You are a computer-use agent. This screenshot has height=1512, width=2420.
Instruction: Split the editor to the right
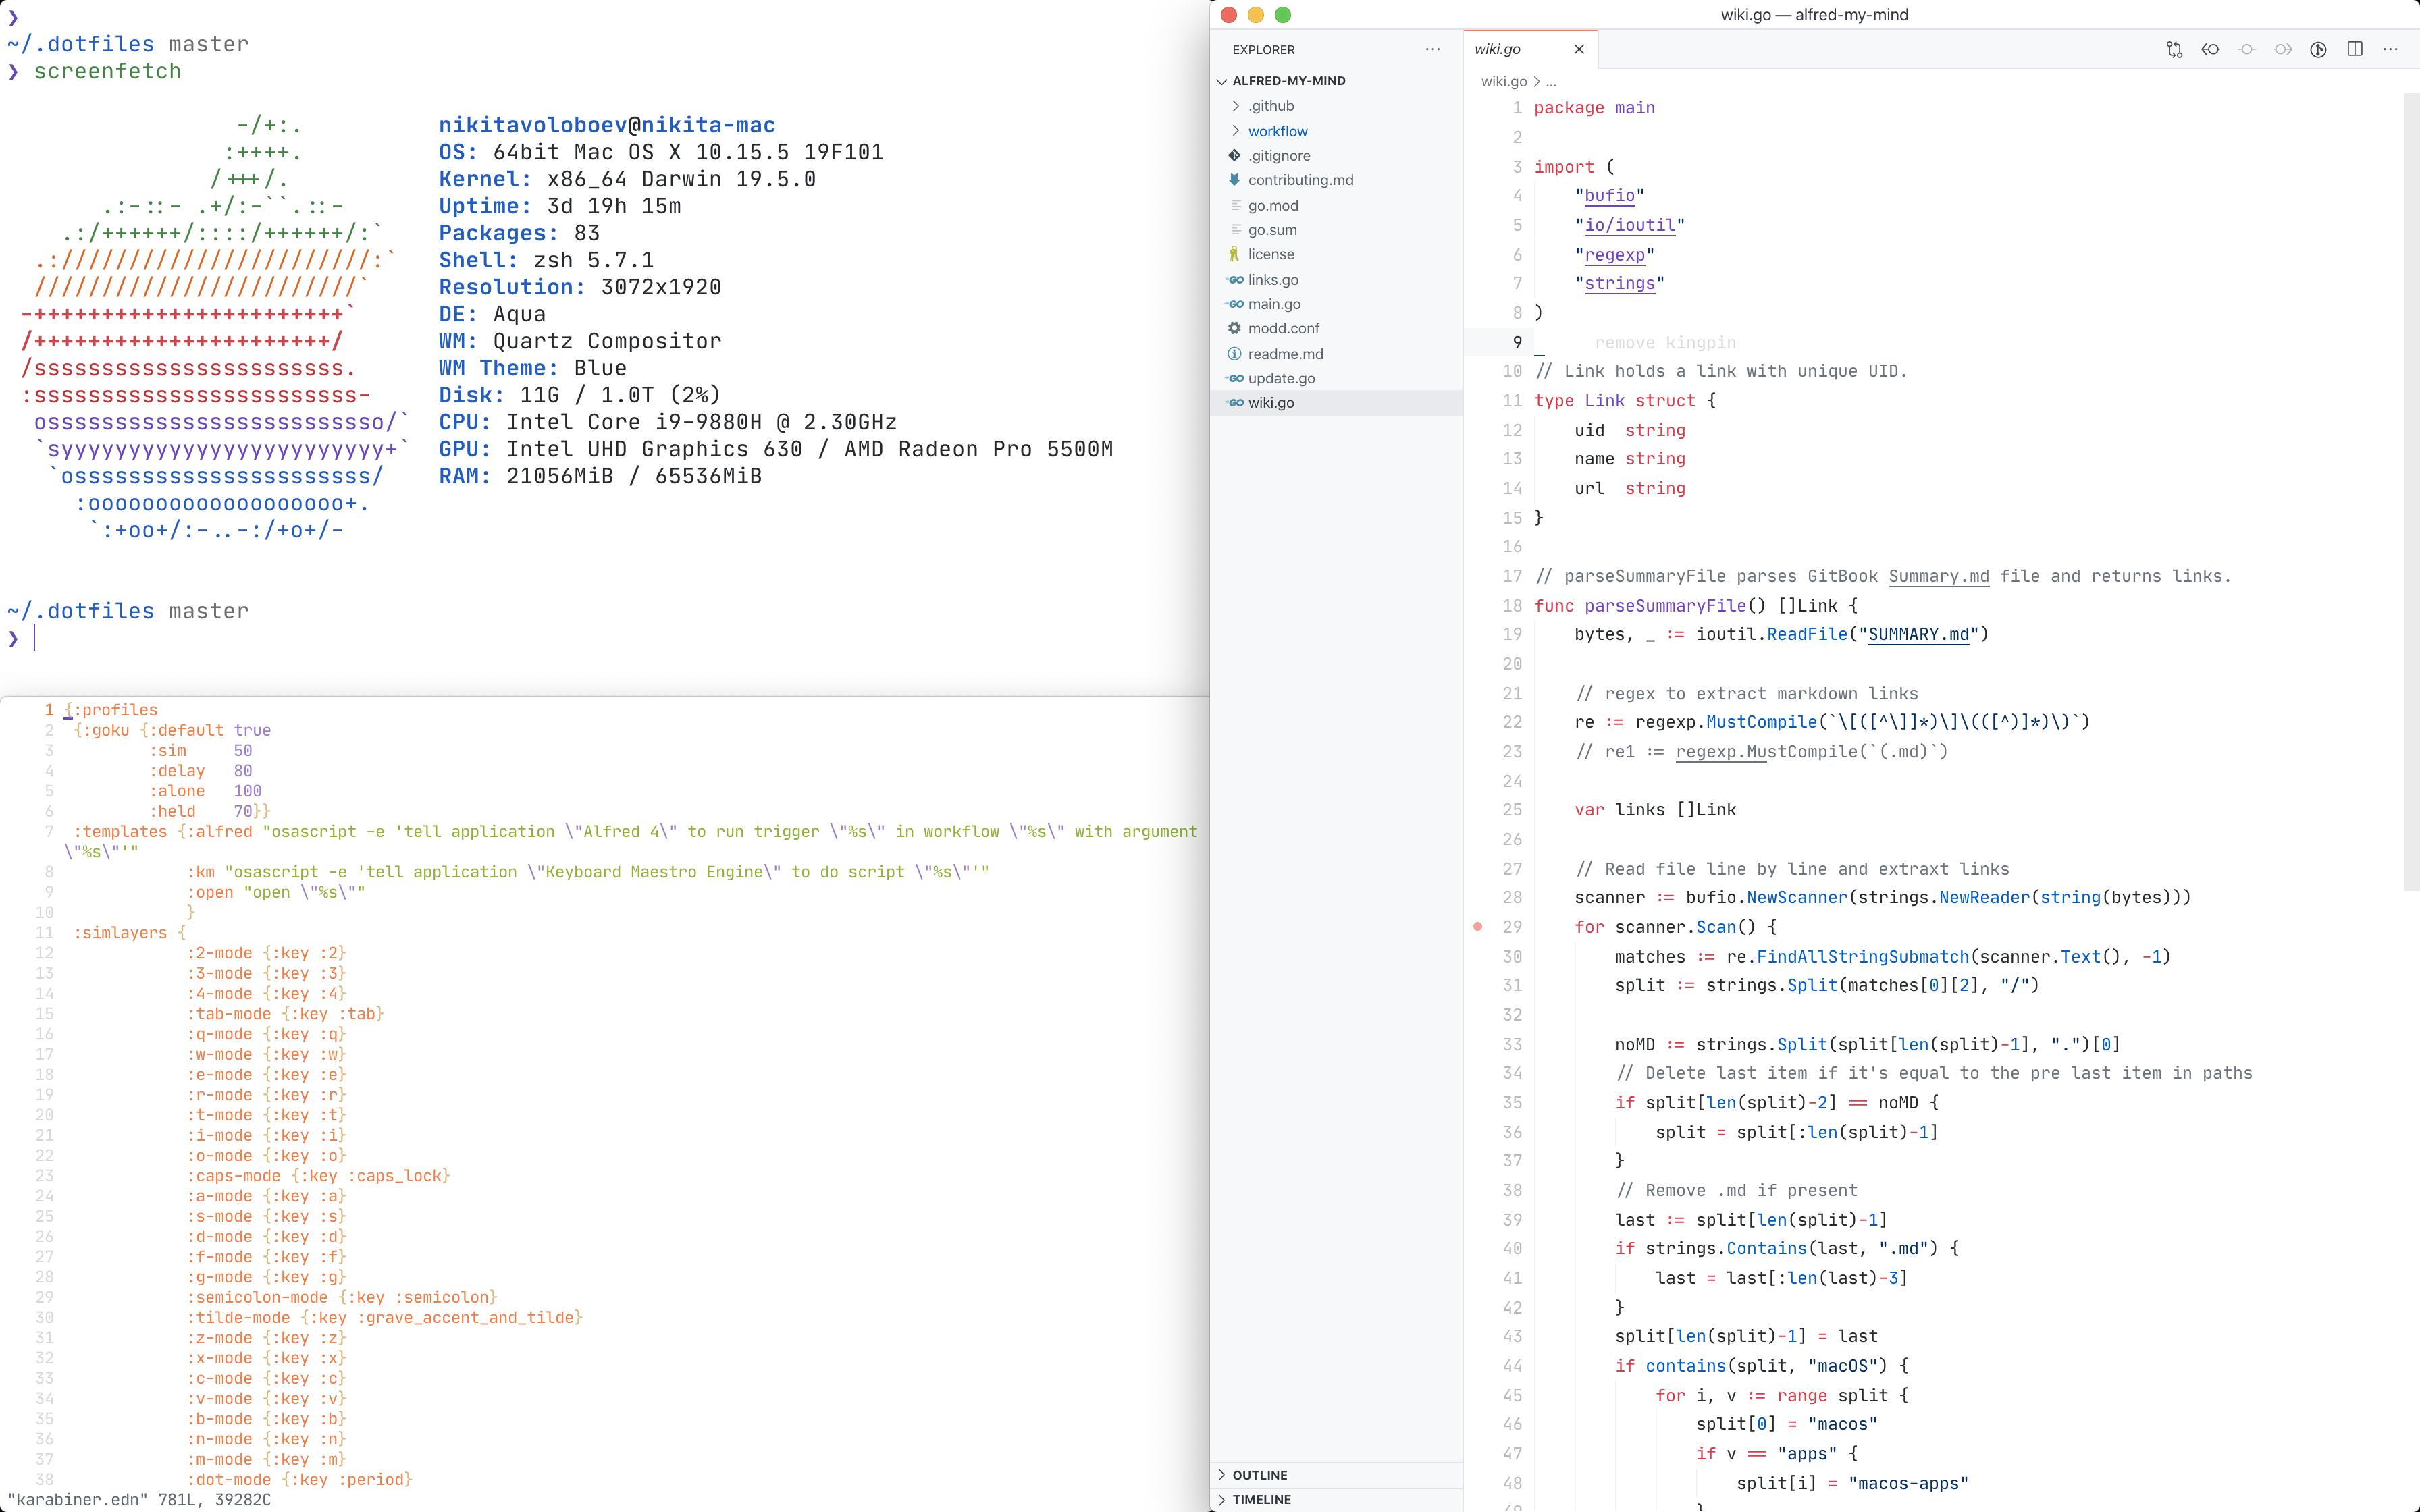(x=2355, y=49)
